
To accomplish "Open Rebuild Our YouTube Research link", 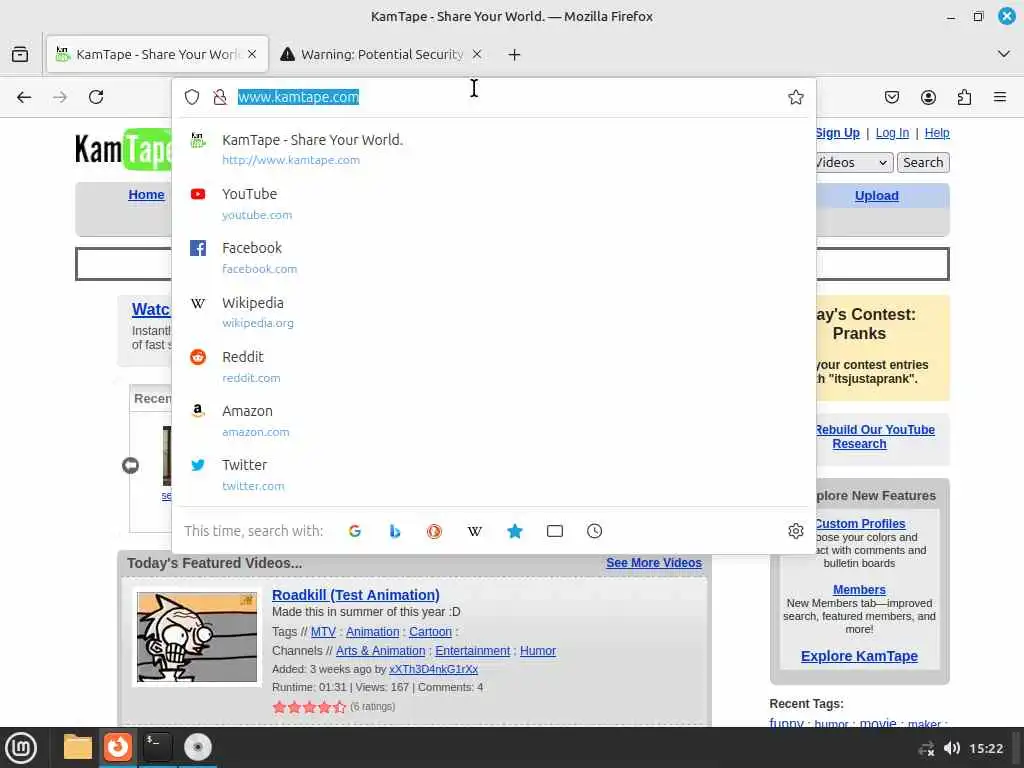I will [874, 437].
